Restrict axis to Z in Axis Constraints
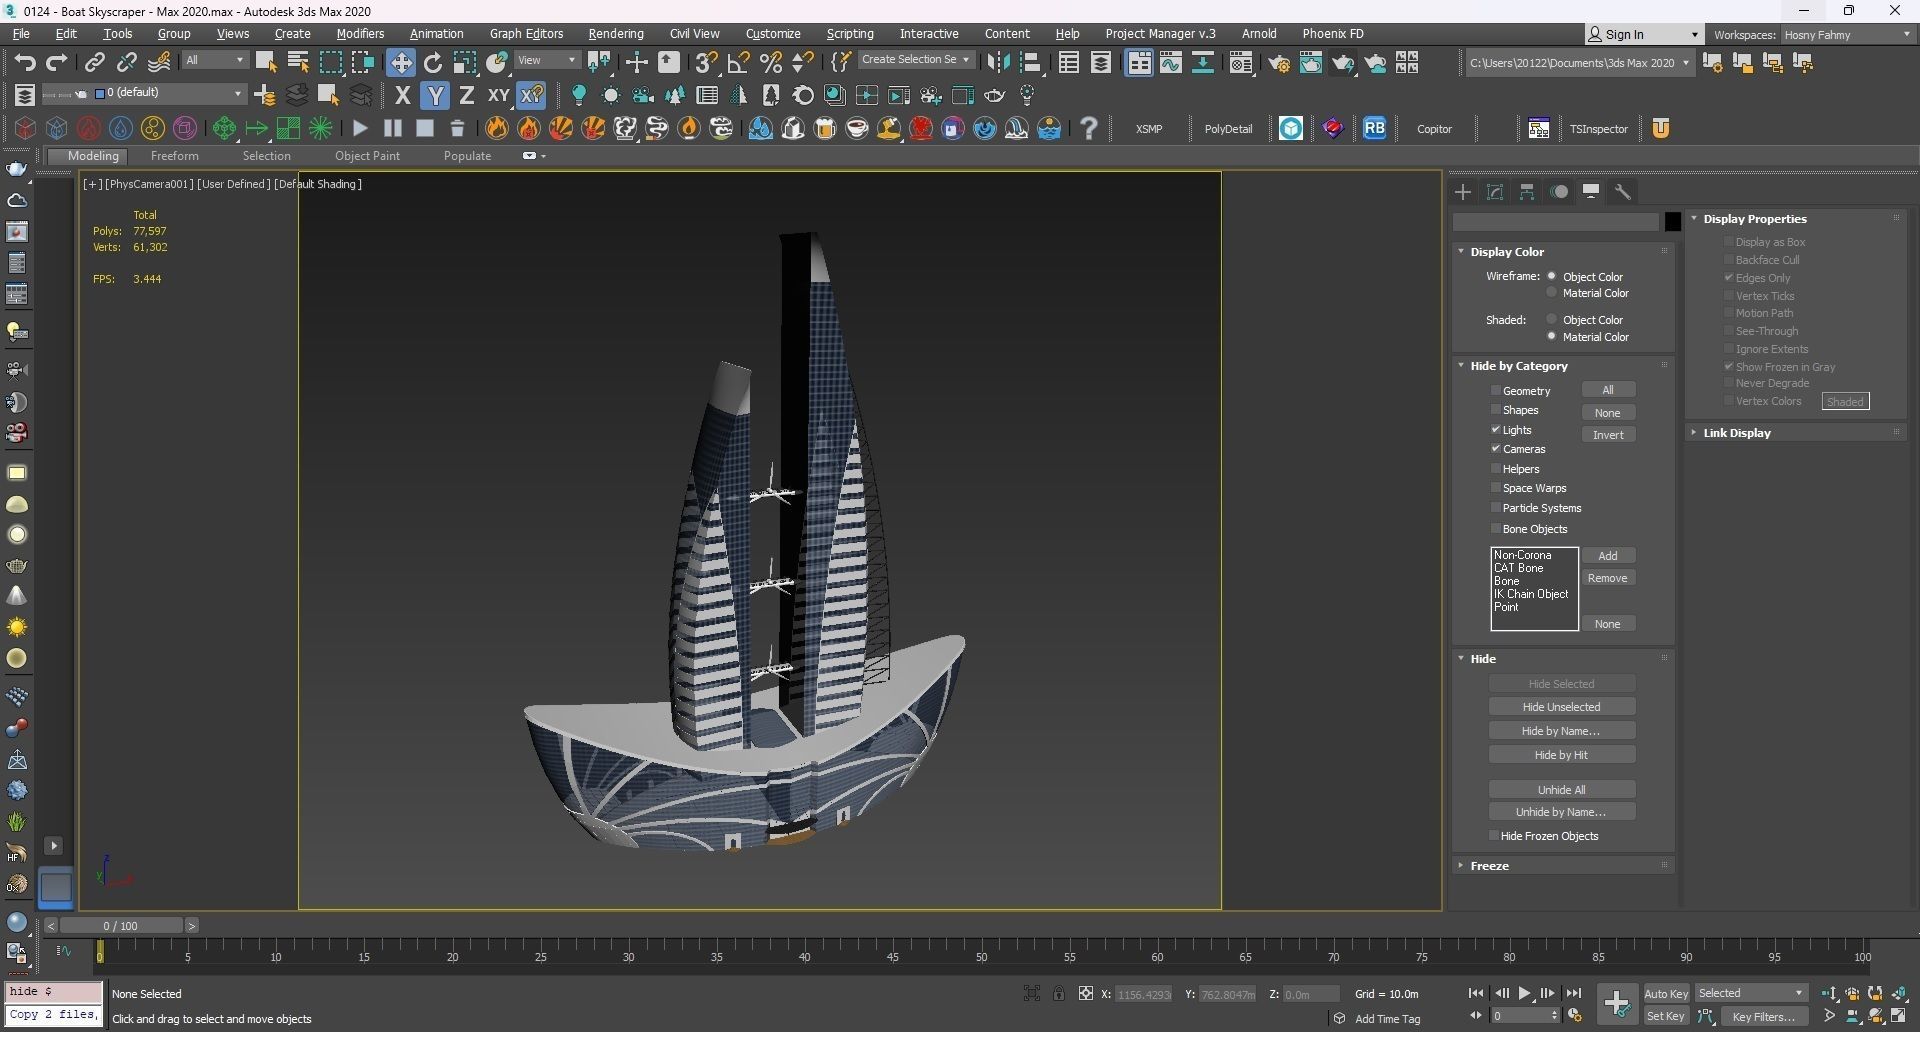Screen dimensions: 1920x1040 pos(466,96)
